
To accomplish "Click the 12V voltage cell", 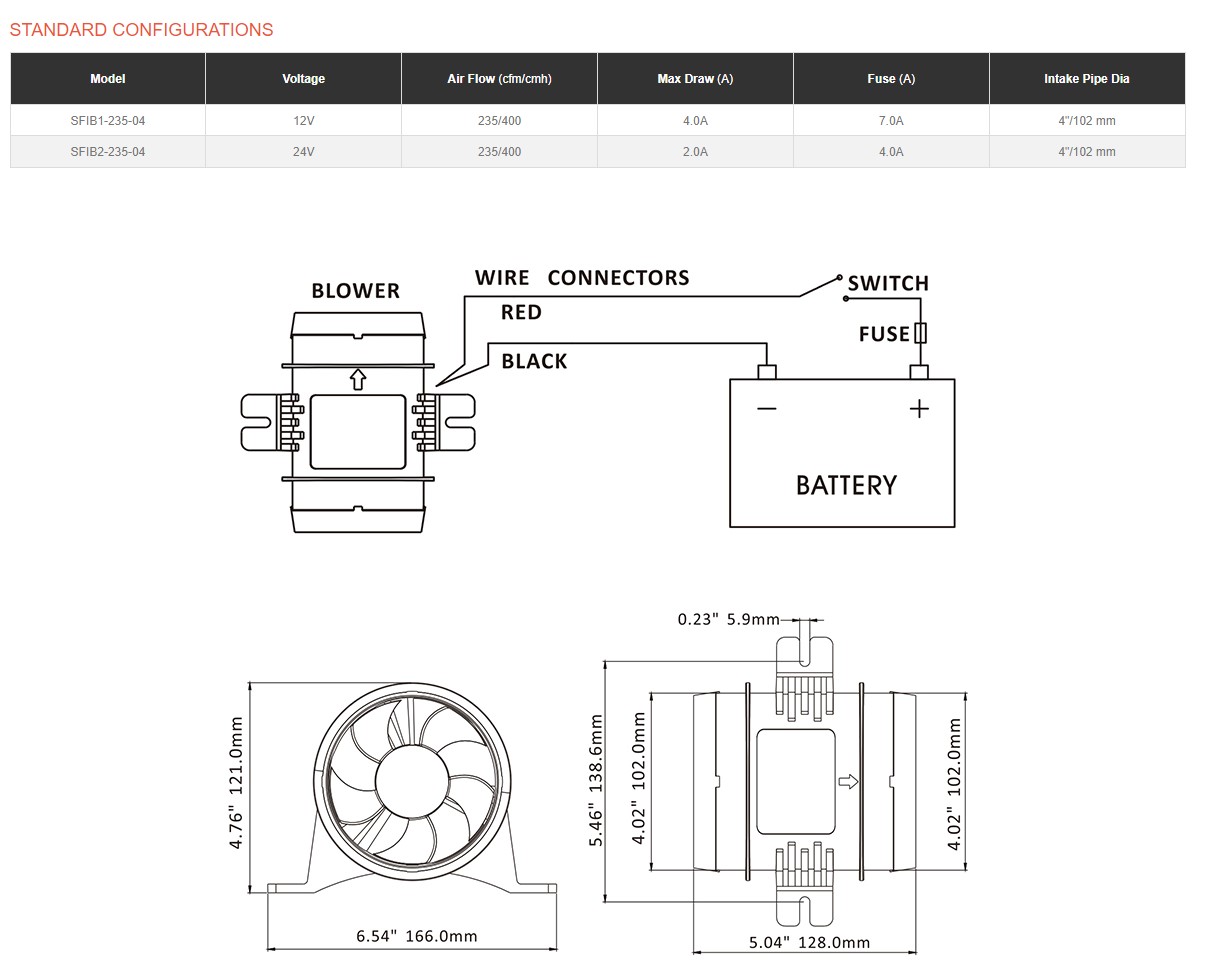I will point(303,121).
